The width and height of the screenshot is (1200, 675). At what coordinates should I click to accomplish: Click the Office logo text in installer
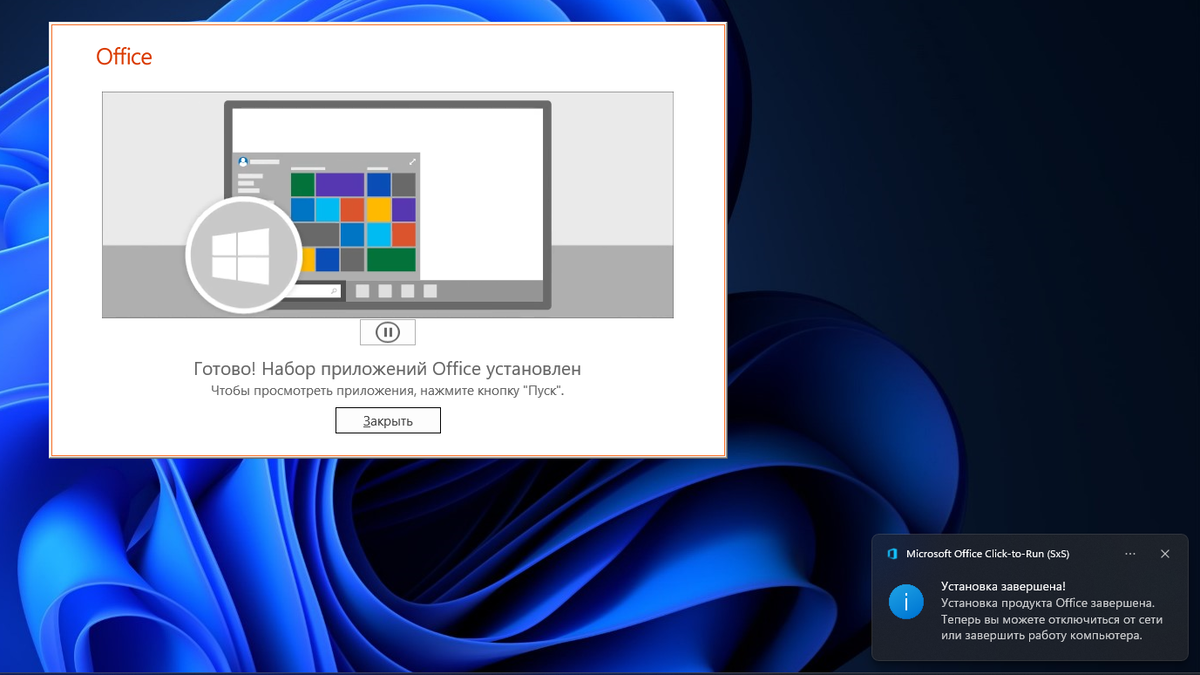(x=124, y=57)
